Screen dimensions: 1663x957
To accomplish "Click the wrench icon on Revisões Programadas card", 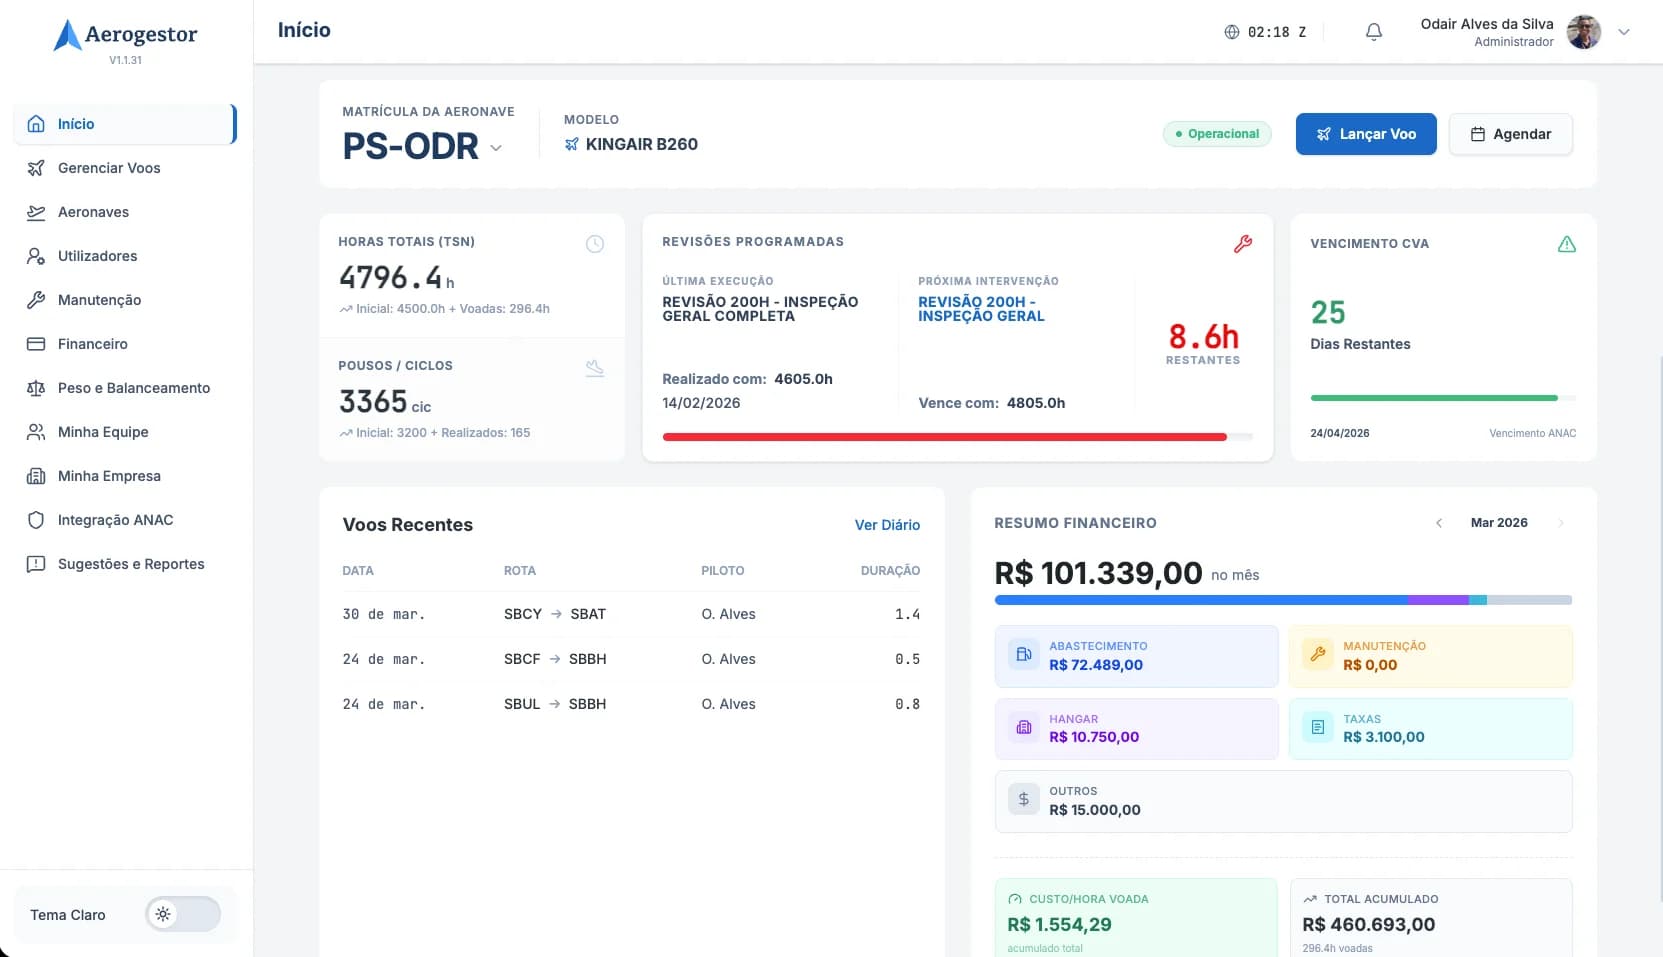I will [1243, 242].
